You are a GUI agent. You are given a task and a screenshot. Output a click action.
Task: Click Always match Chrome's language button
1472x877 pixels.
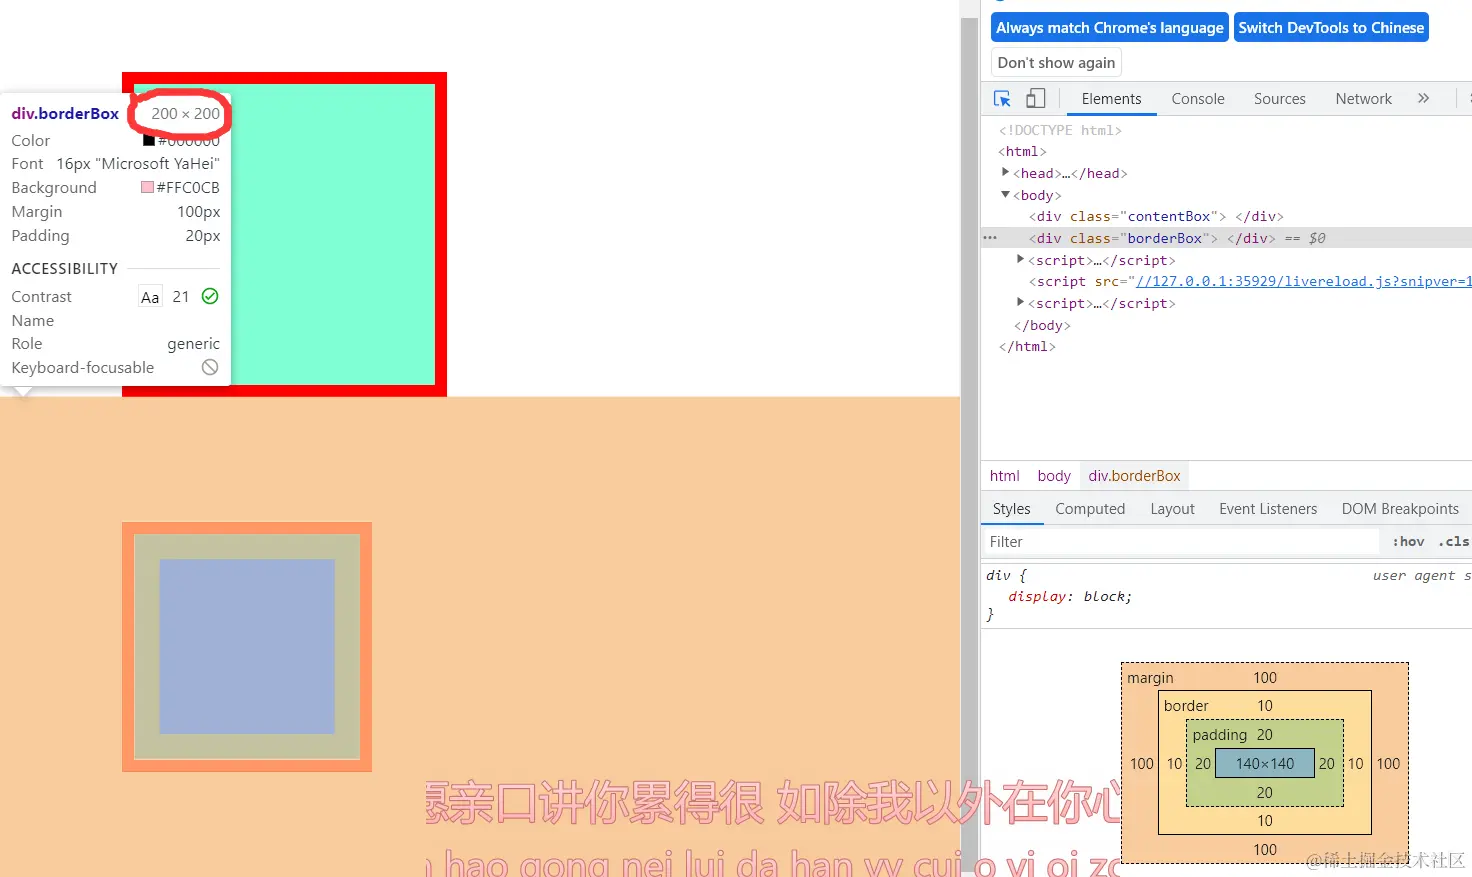1110,28
